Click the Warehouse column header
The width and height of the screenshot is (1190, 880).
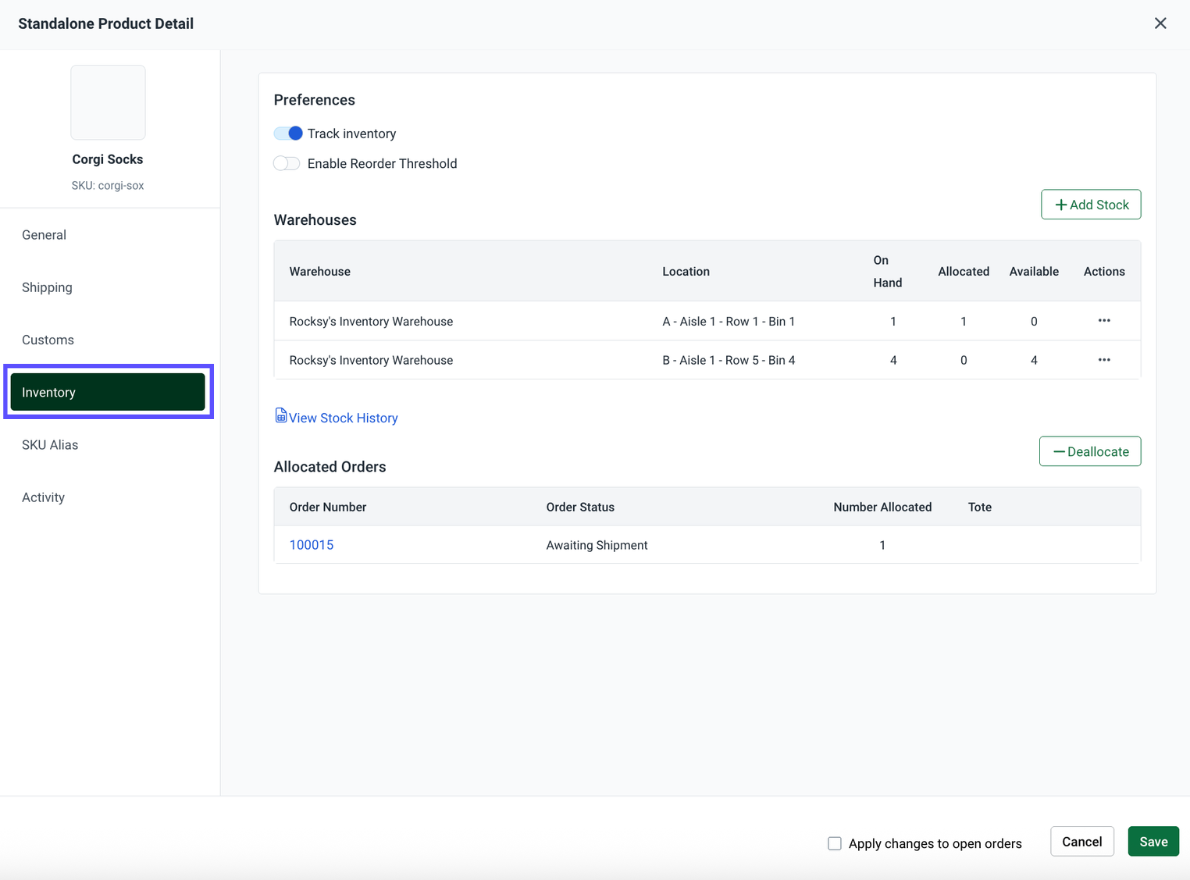[320, 272]
